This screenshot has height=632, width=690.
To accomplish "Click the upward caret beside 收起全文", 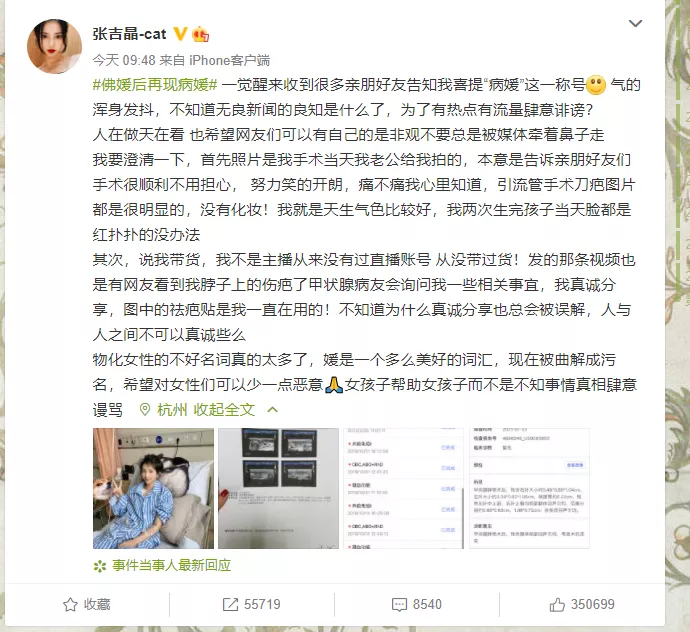I will click(272, 410).
